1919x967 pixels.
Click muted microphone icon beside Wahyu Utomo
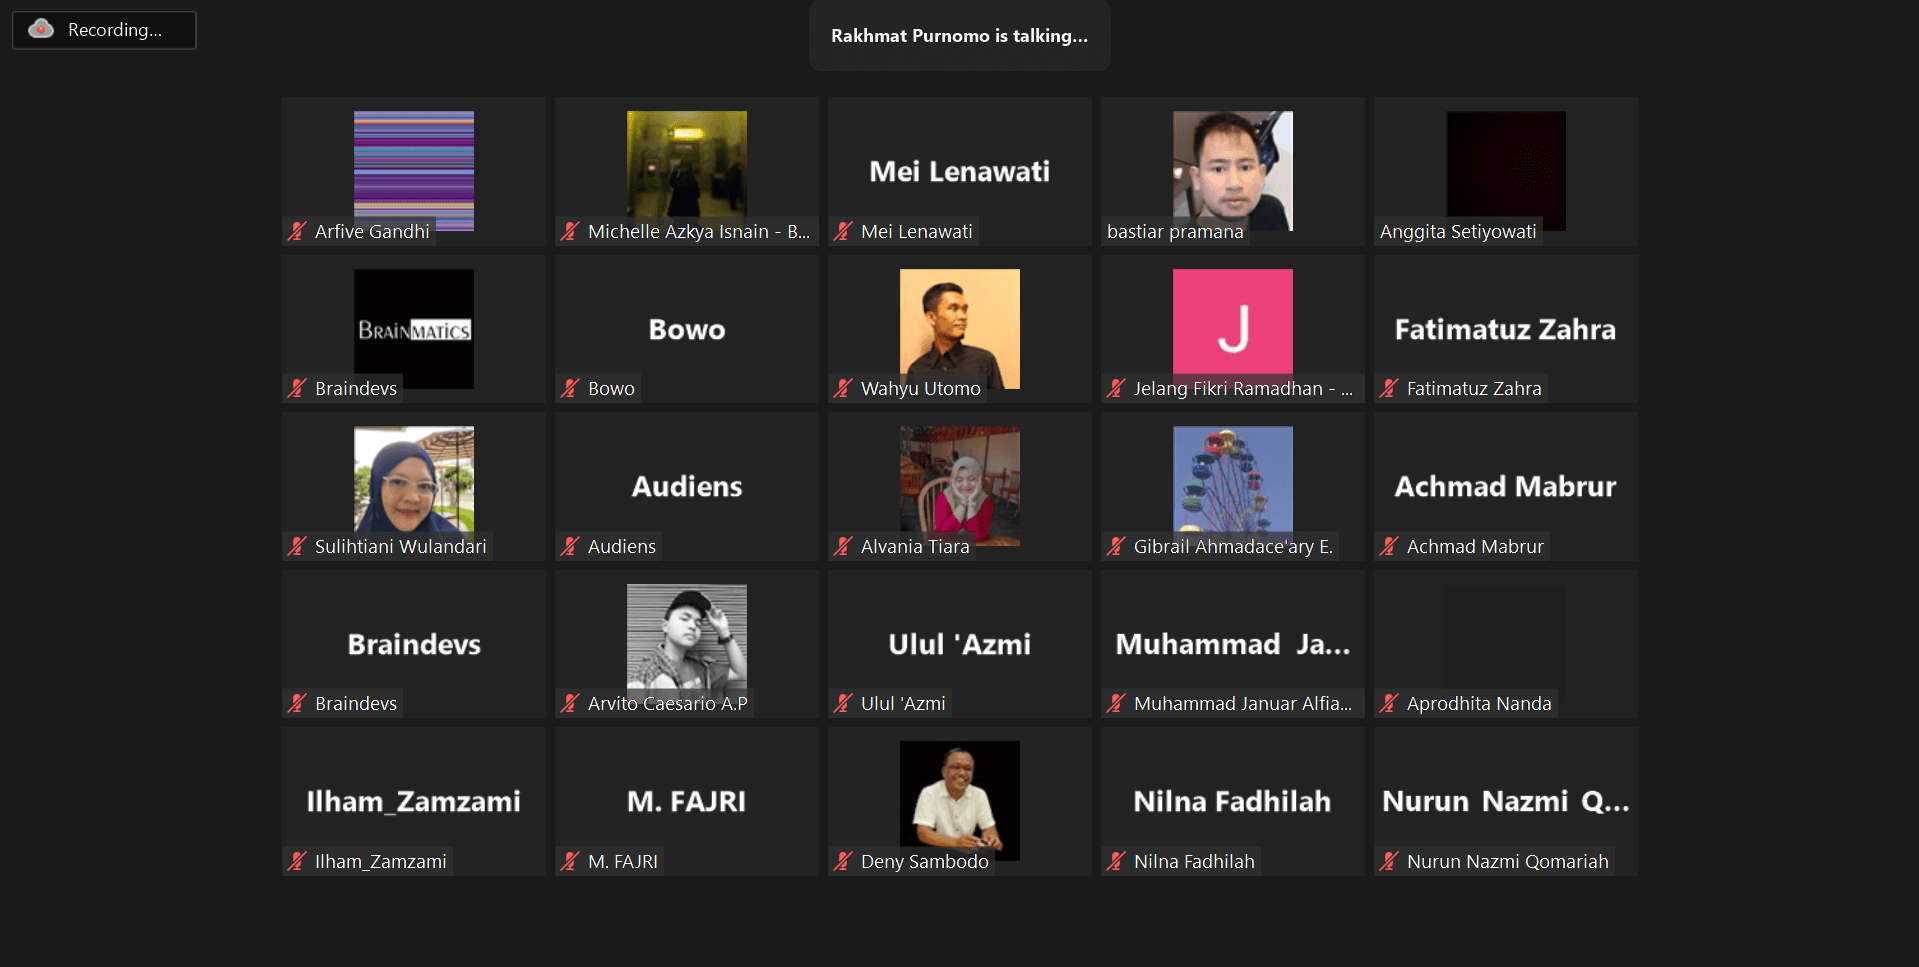point(843,388)
